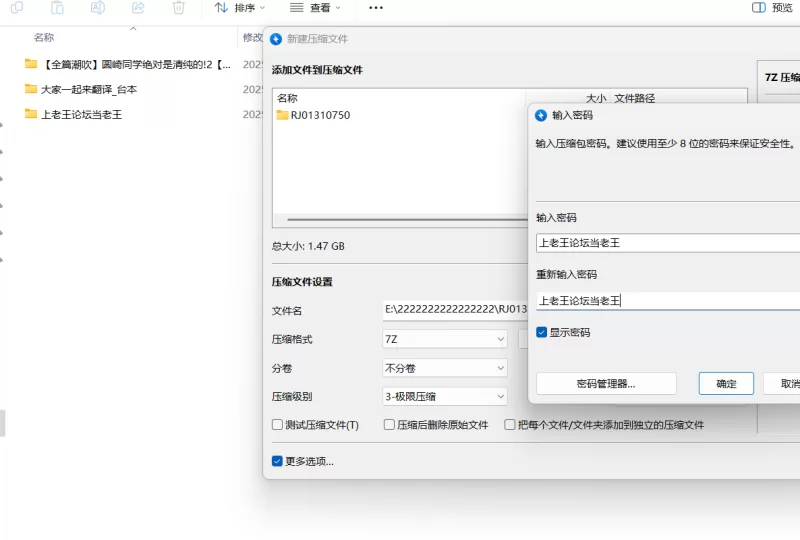Toggle the 更多选项 checkbox
800x540 pixels.
tap(278, 461)
